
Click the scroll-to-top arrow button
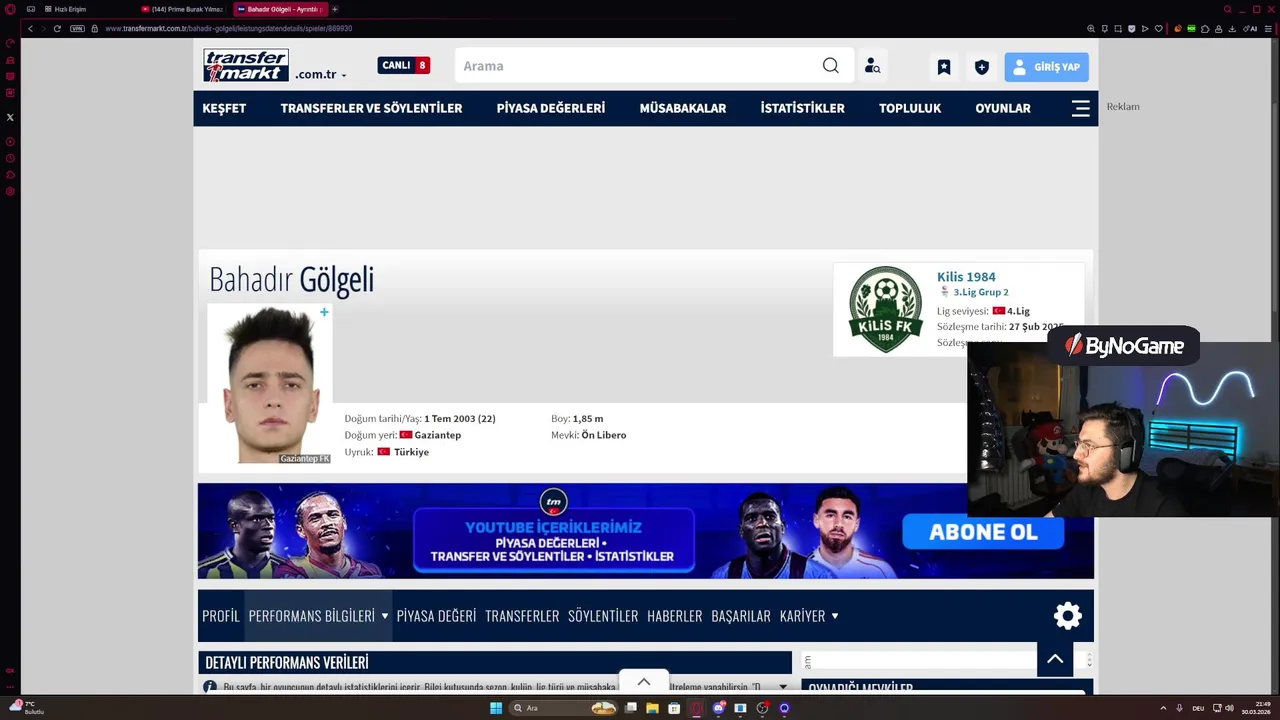(x=1055, y=658)
